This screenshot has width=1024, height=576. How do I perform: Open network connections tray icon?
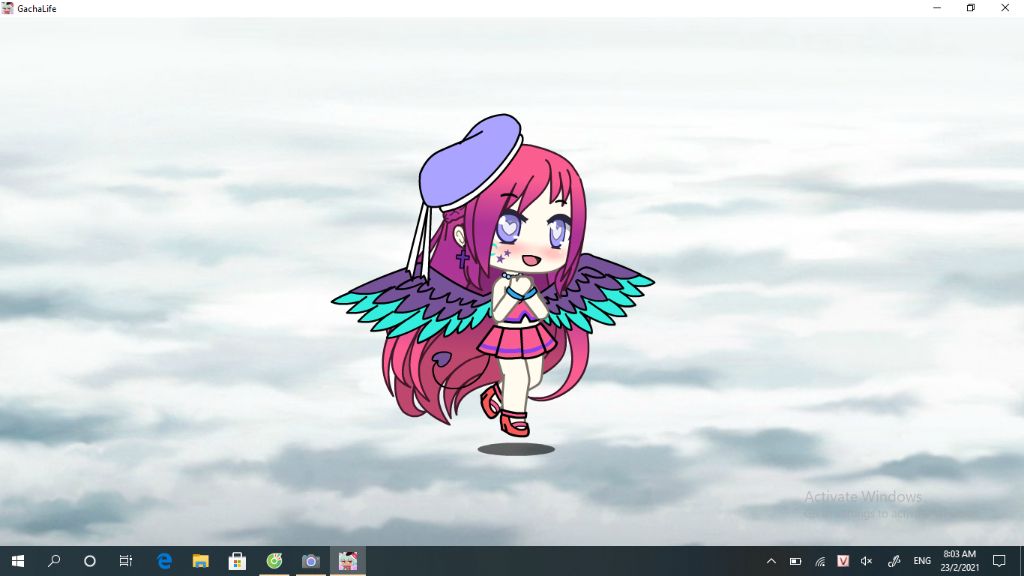click(820, 561)
